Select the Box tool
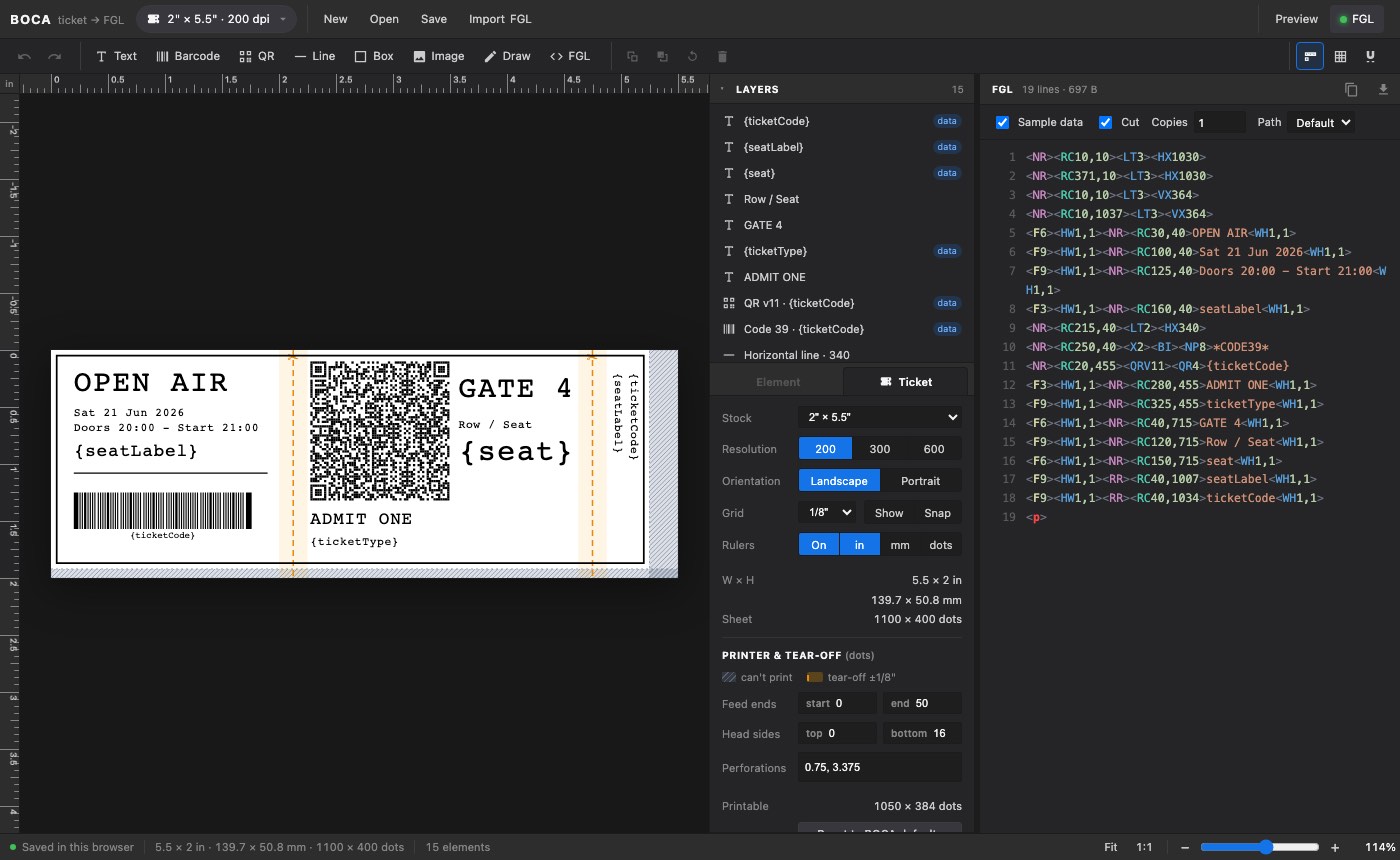The width and height of the screenshot is (1400, 860). [x=374, y=56]
